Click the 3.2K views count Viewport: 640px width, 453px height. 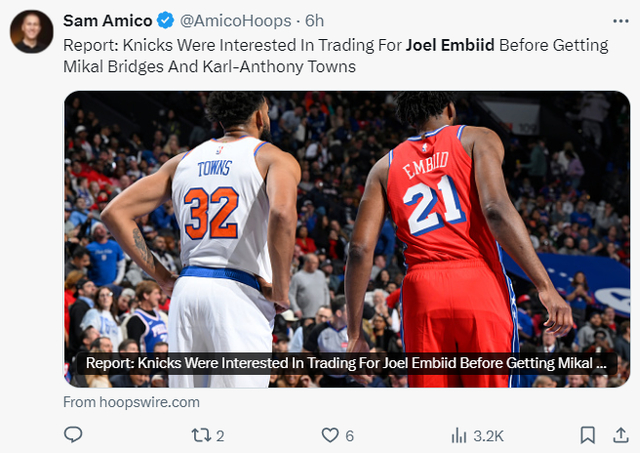(488, 436)
